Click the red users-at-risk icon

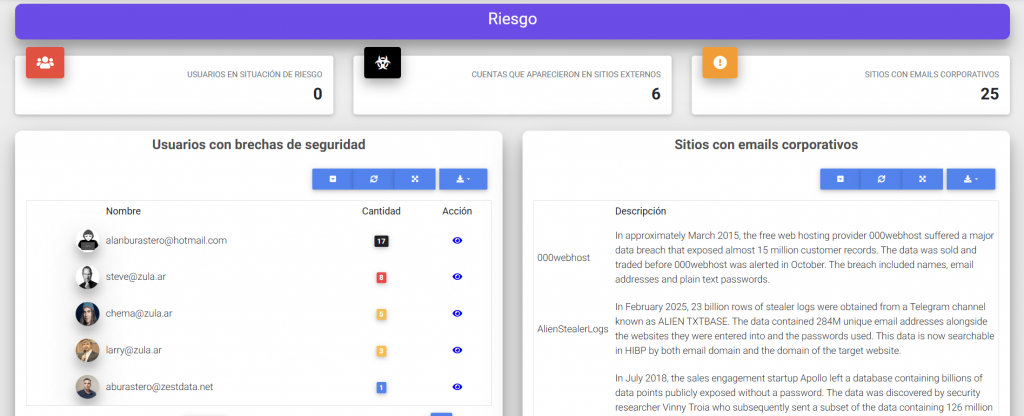click(x=45, y=62)
